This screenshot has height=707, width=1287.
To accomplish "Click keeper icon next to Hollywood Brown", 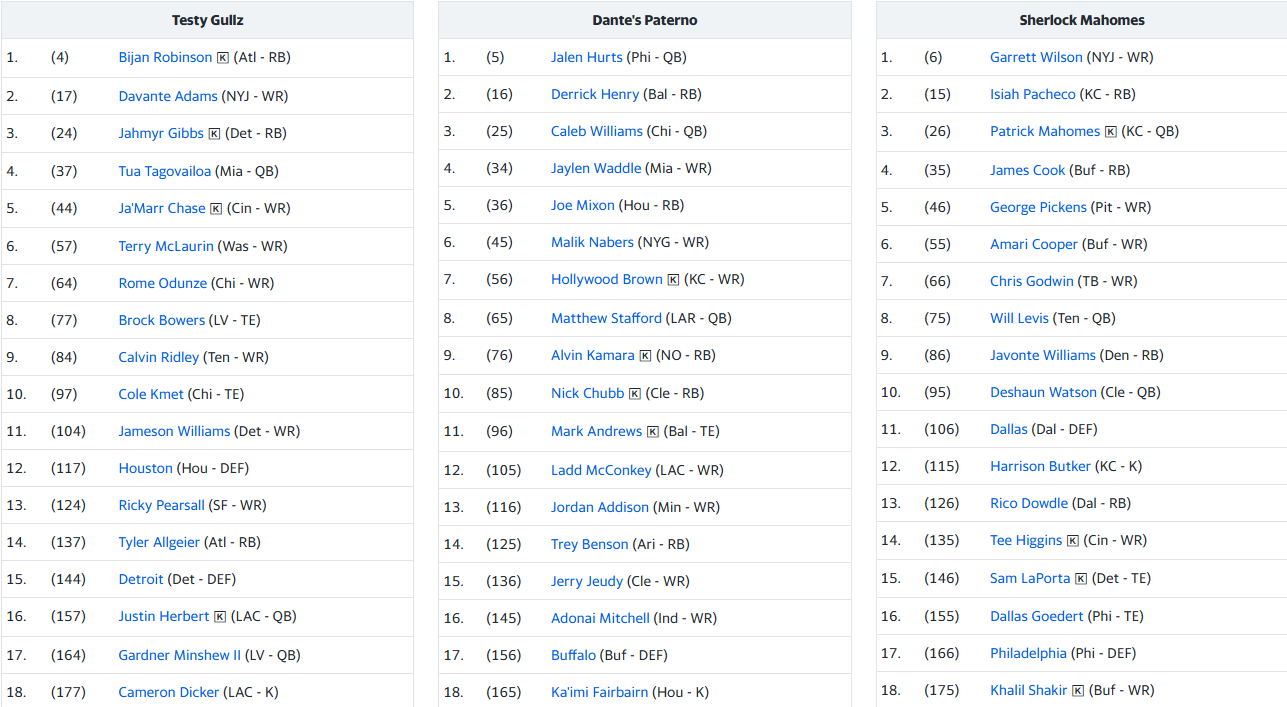I will (673, 280).
